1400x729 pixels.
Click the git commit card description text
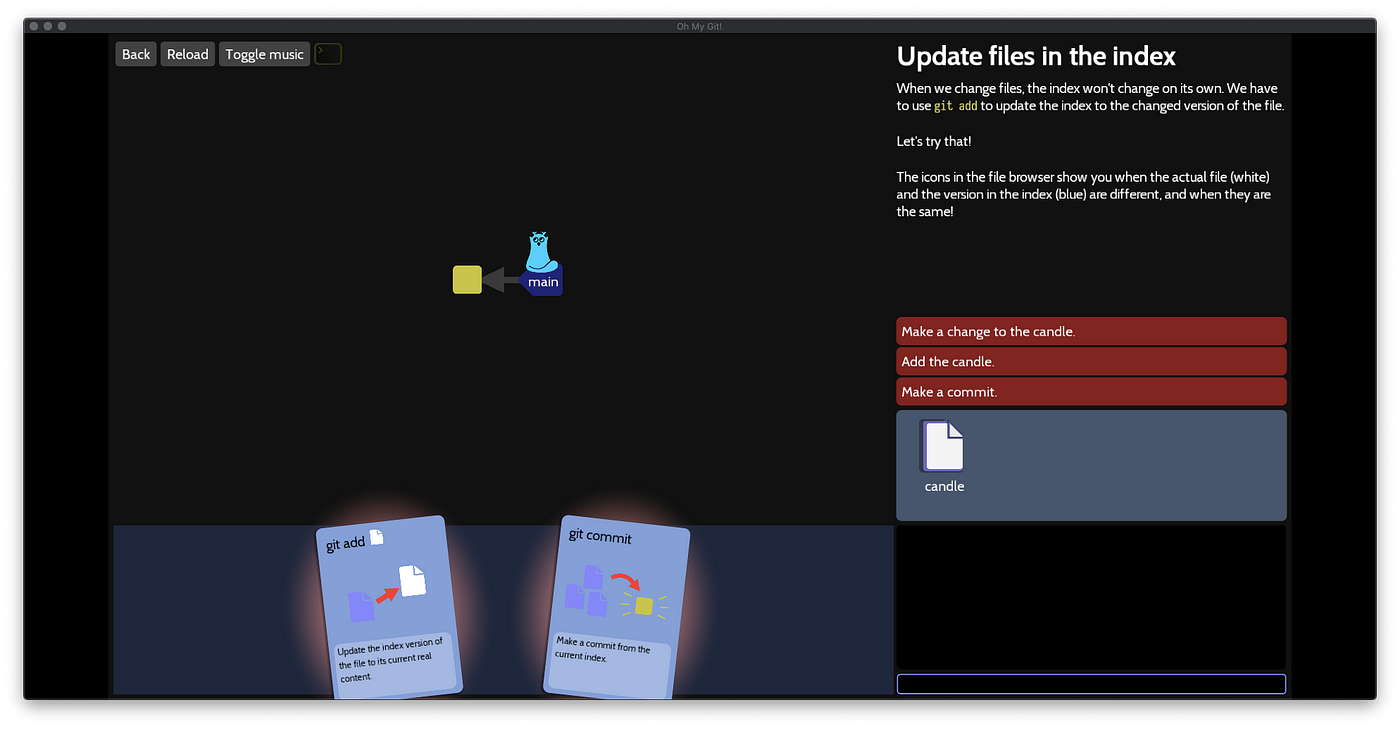coord(604,649)
